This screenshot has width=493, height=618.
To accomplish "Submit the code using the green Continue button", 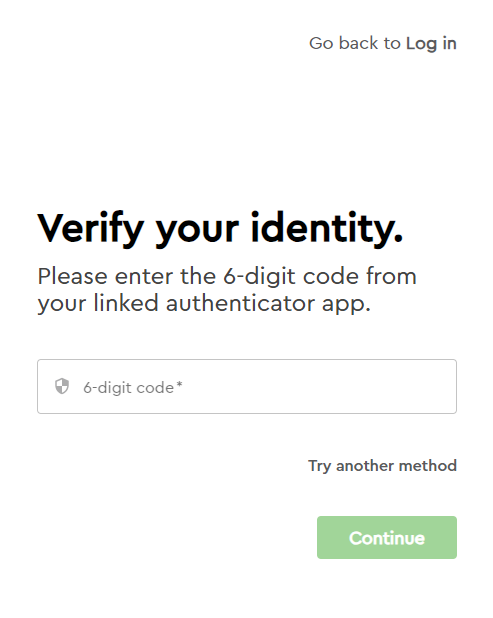I will coord(387,537).
